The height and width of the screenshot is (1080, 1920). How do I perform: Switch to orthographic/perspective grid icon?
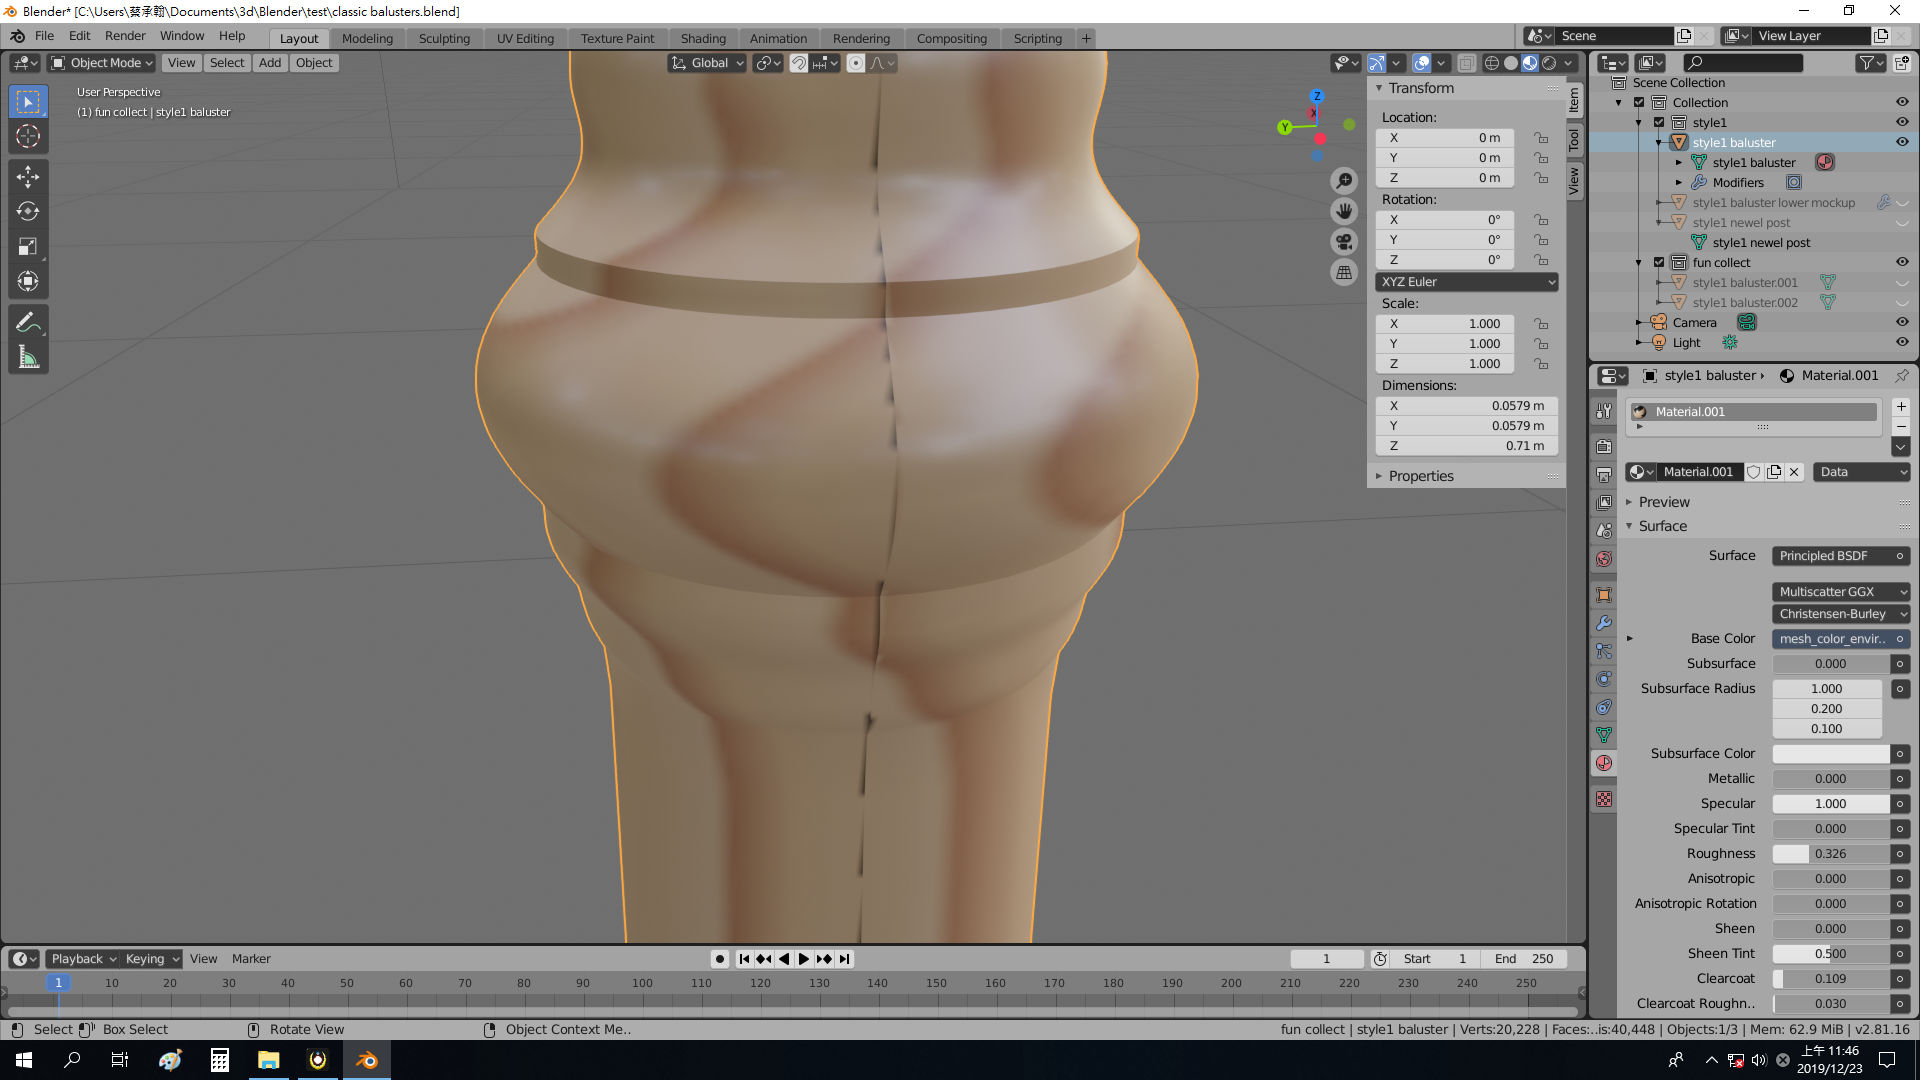[x=1344, y=272]
